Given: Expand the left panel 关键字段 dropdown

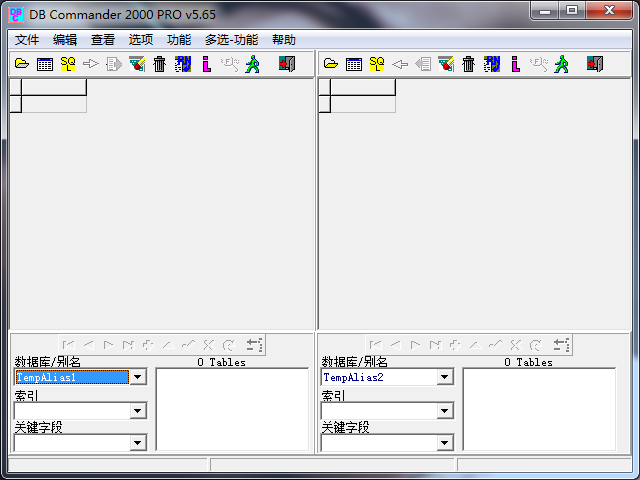Looking at the screenshot, I should (x=138, y=442).
